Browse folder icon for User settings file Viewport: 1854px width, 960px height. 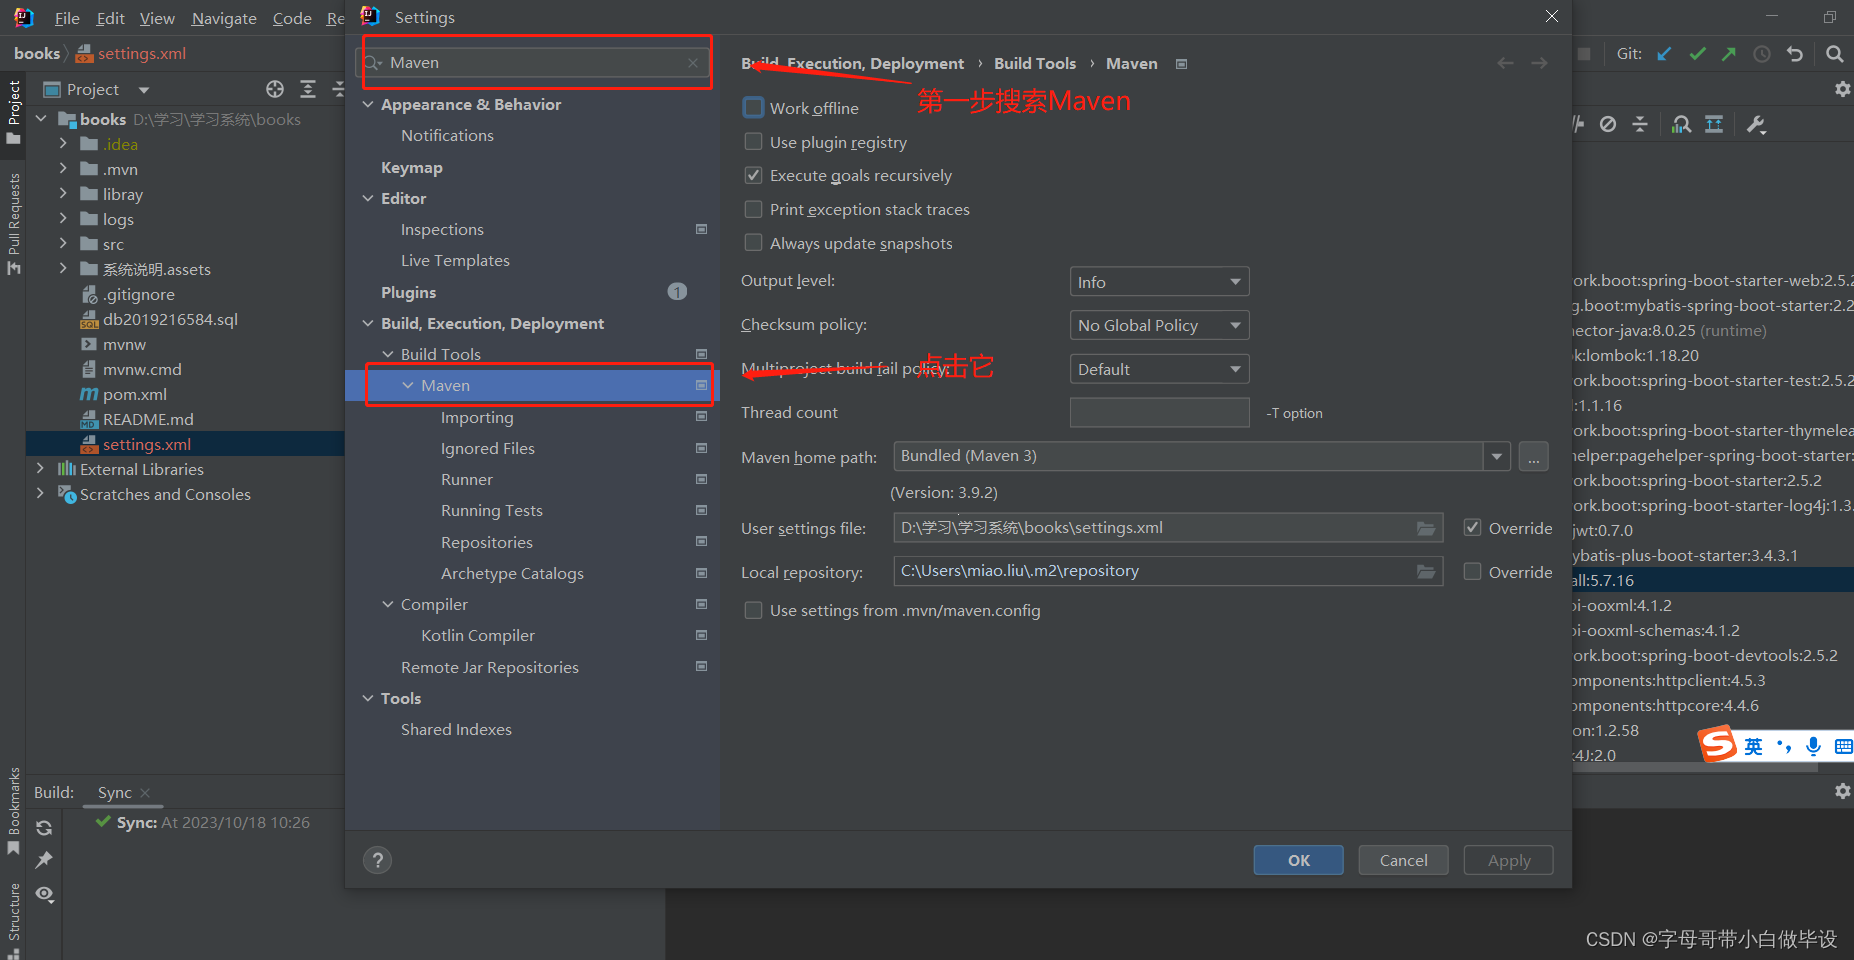1426,528
